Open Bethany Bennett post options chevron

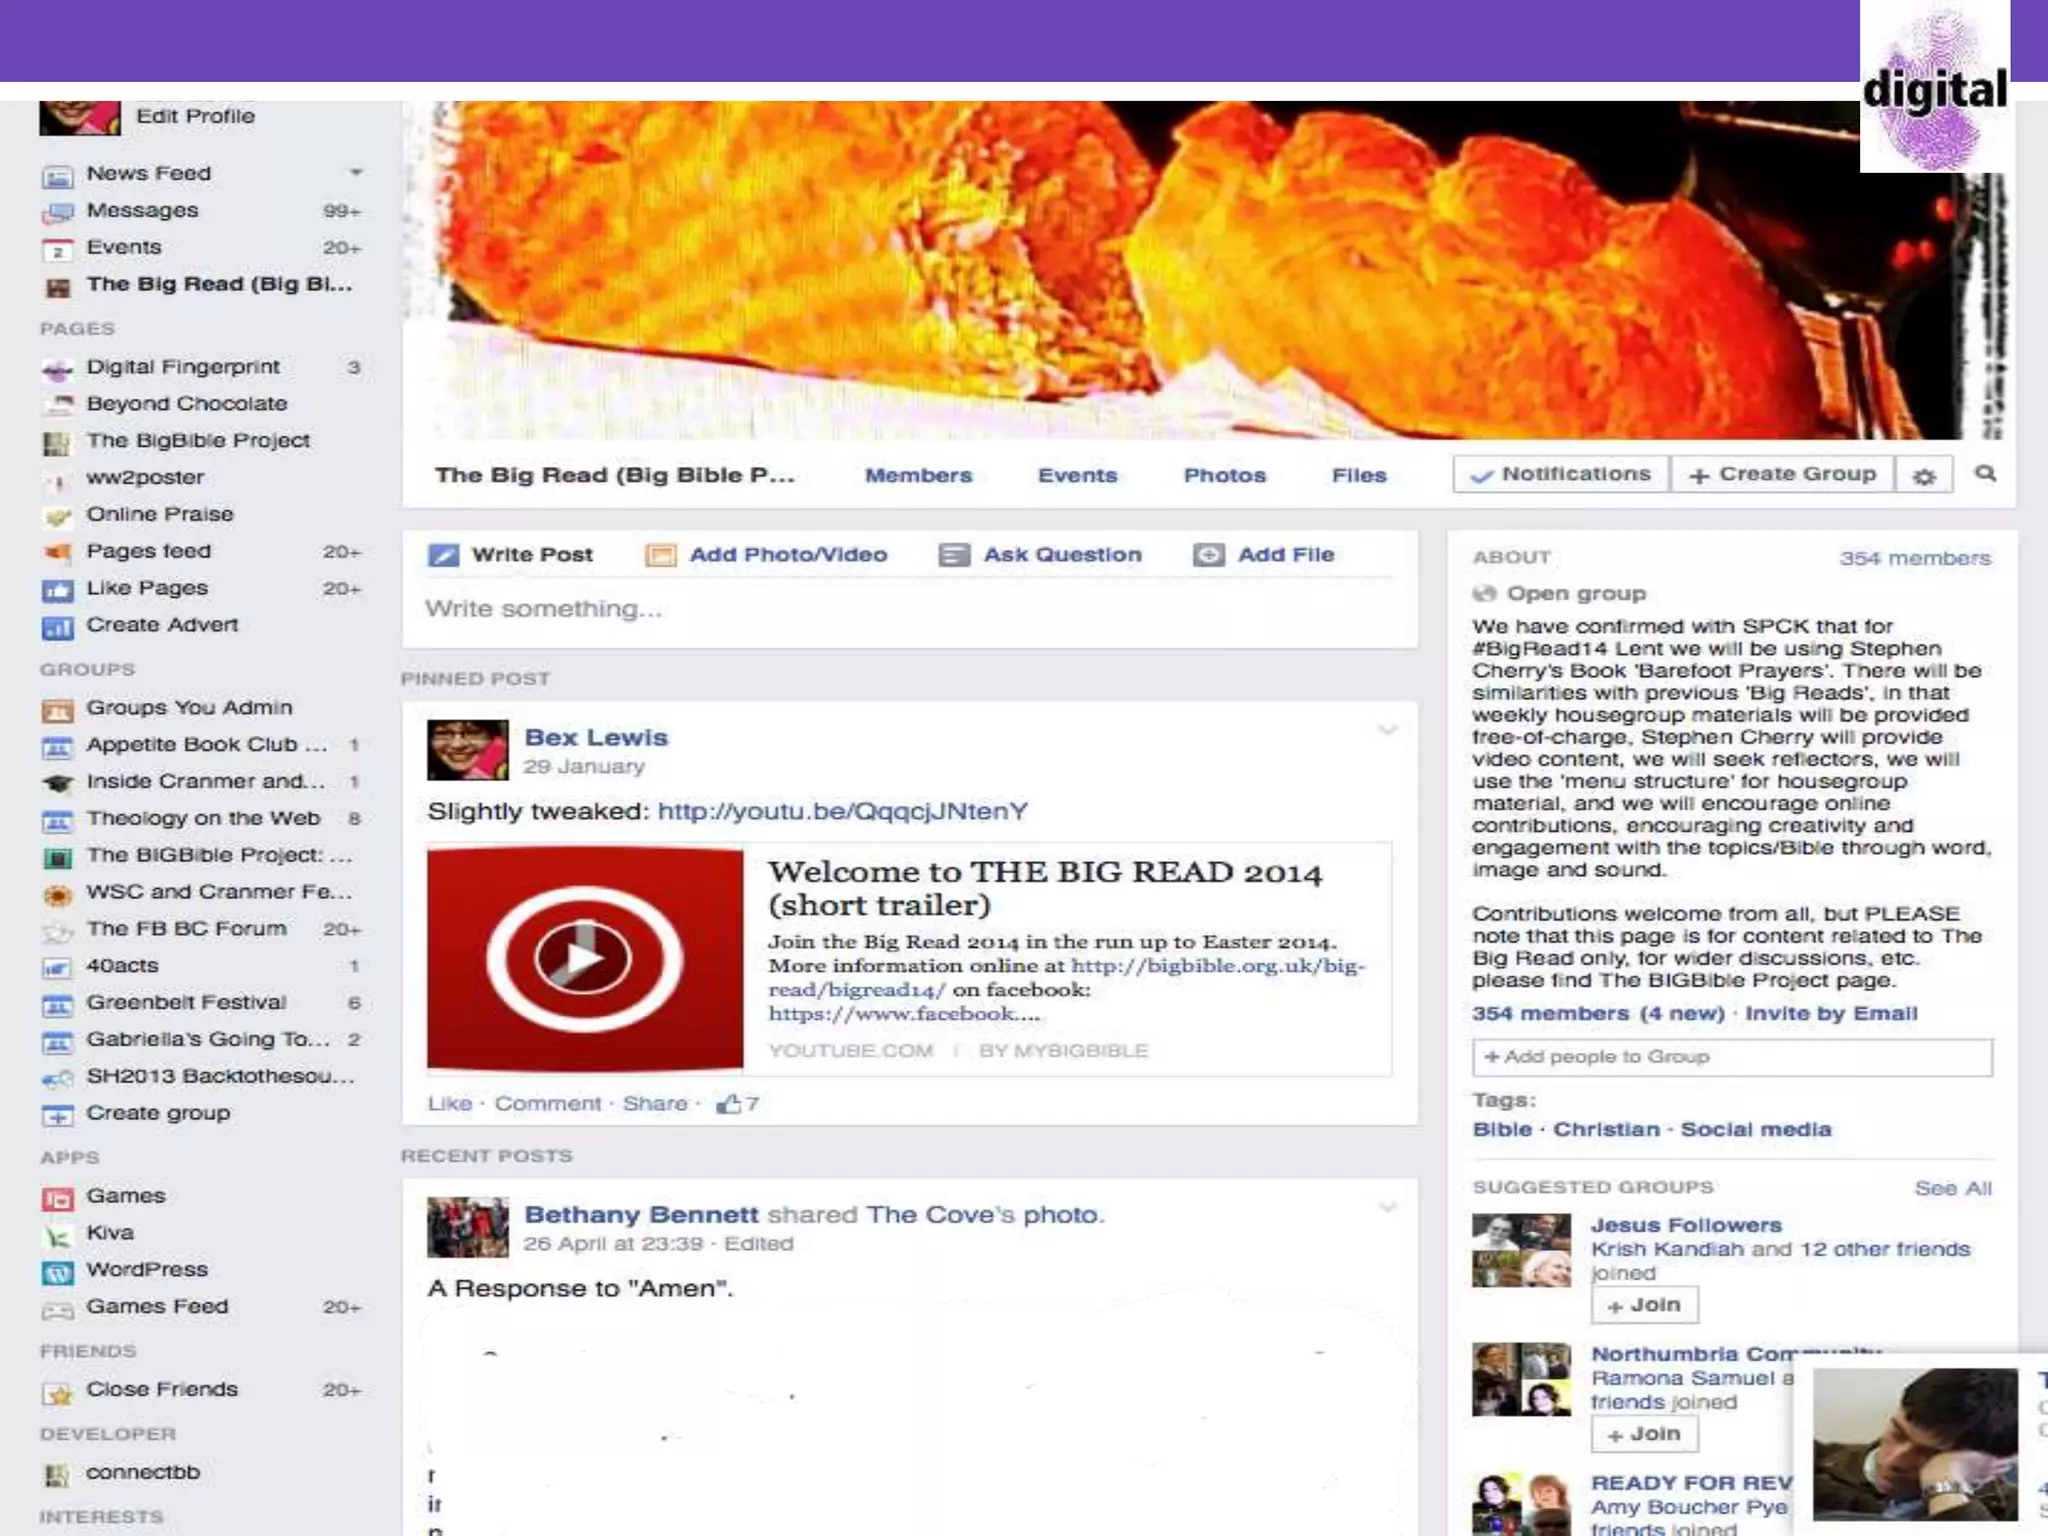[x=1387, y=1208]
